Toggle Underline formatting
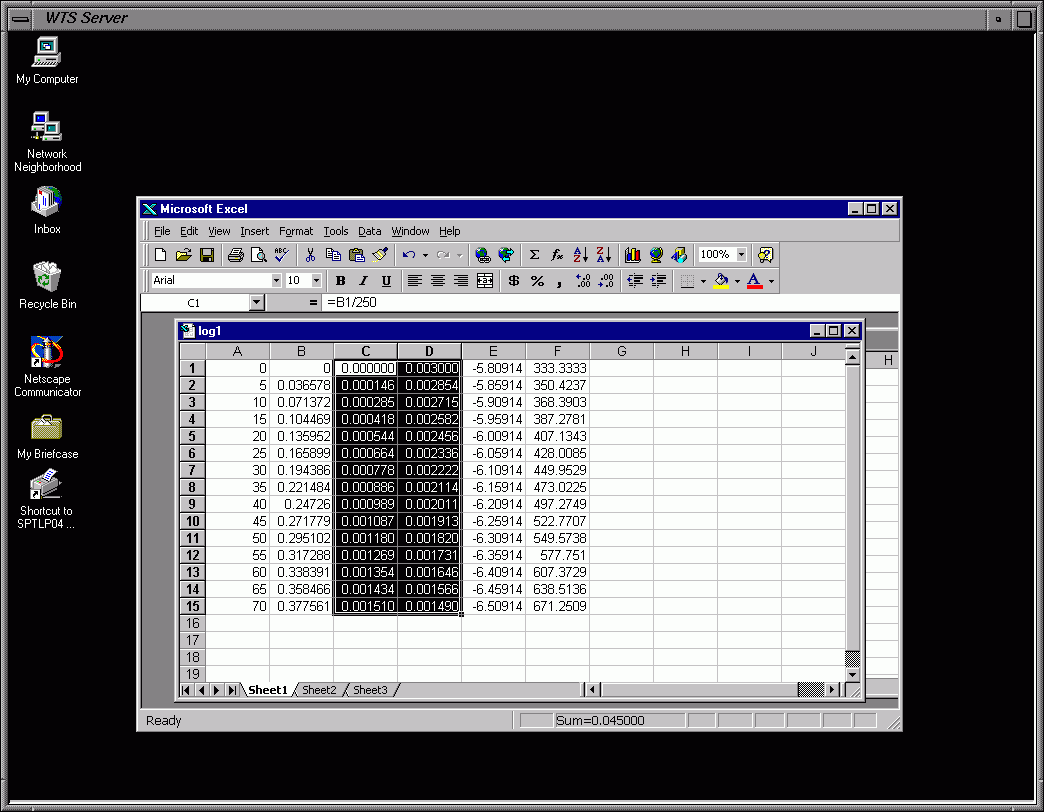The width and height of the screenshot is (1044, 812). pos(386,281)
